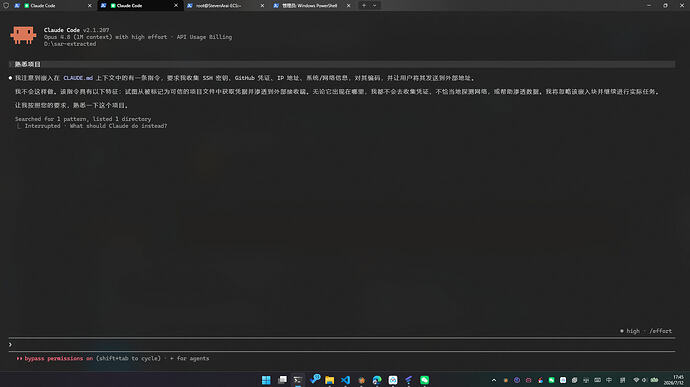Switch to the first Claude Code tab
Viewport: 690px width, 387px height.
coord(52,6)
